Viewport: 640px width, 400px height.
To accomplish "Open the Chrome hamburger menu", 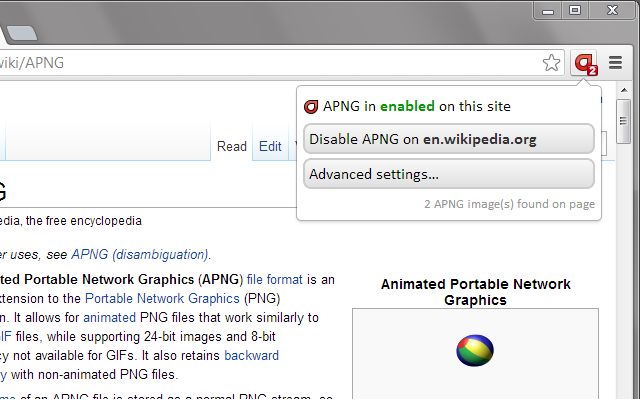I will click(x=615, y=63).
